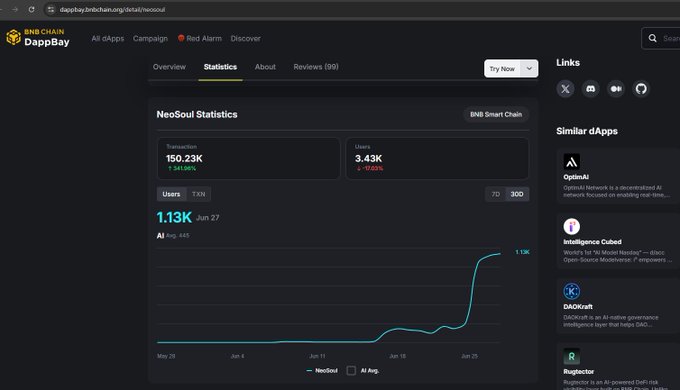
Task: Reload the page with the refresh icon
Action: point(31,9)
